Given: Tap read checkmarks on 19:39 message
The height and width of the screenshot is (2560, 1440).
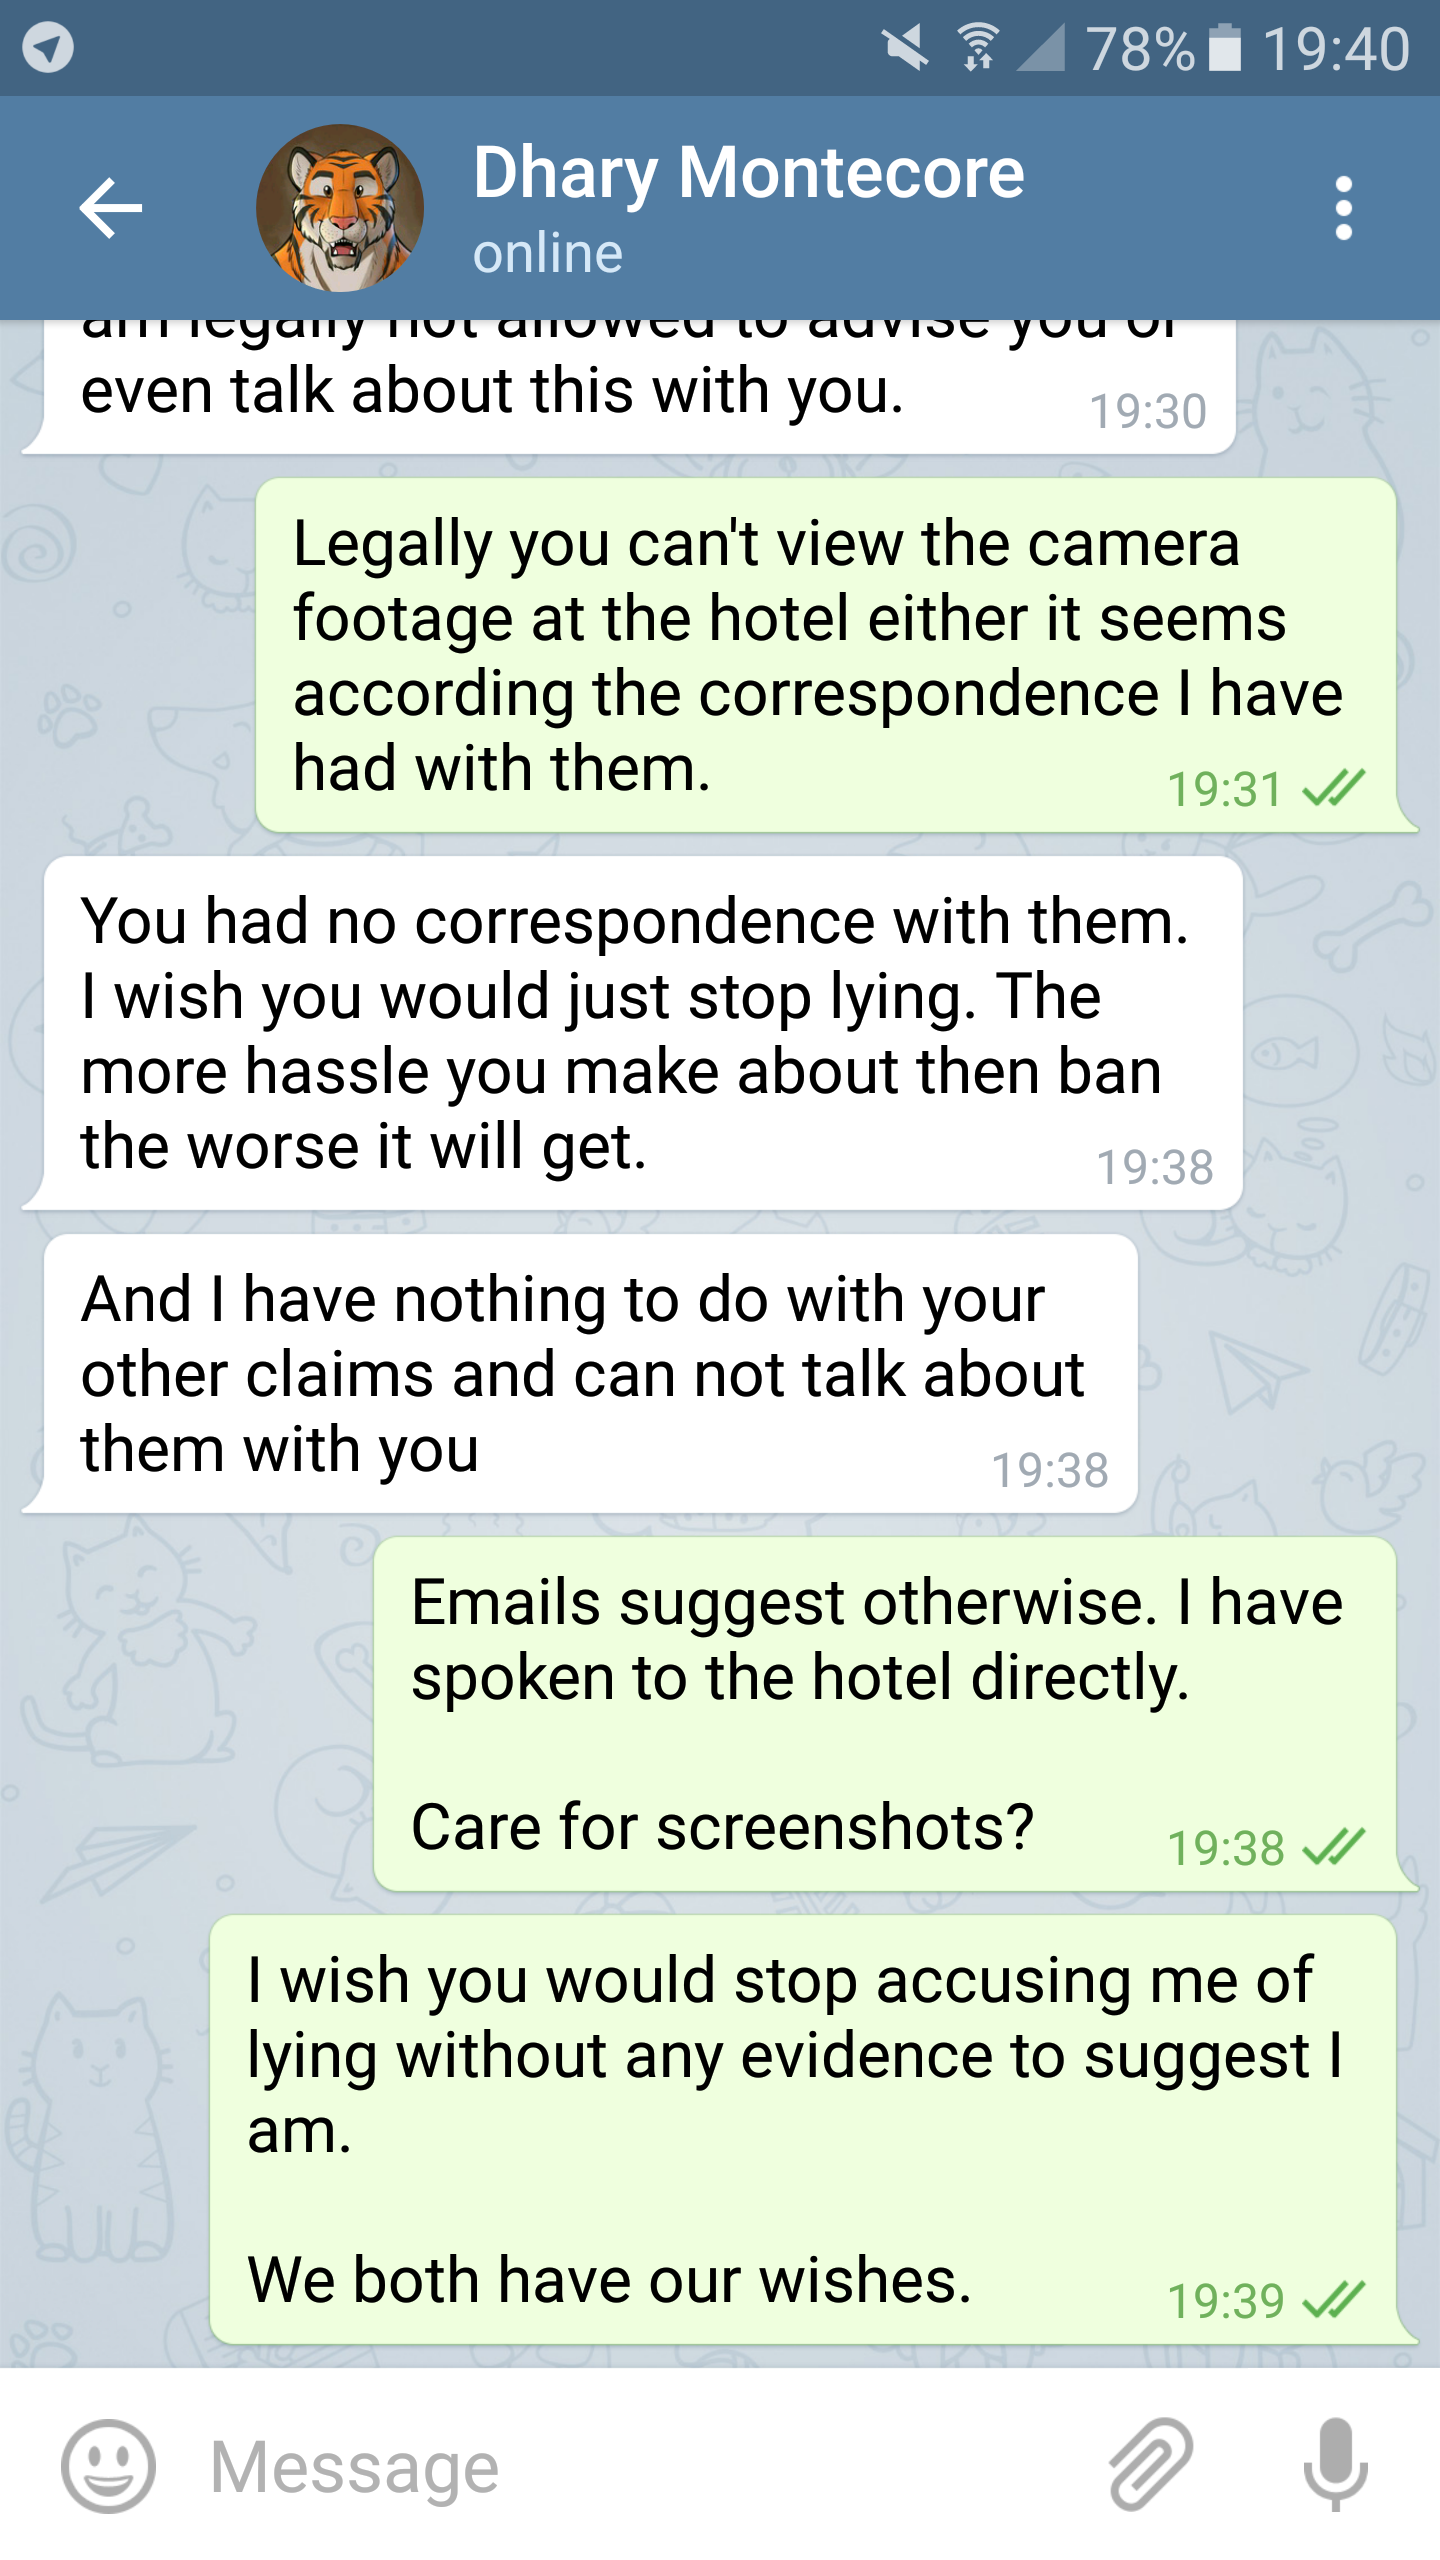Looking at the screenshot, I should click(x=1334, y=2300).
